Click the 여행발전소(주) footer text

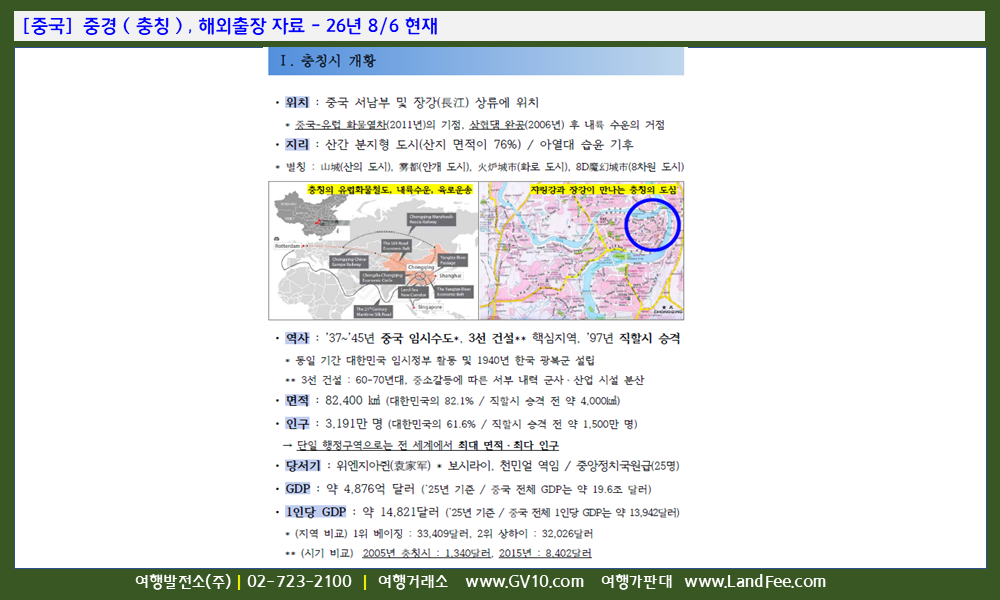(x=183, y=582)
